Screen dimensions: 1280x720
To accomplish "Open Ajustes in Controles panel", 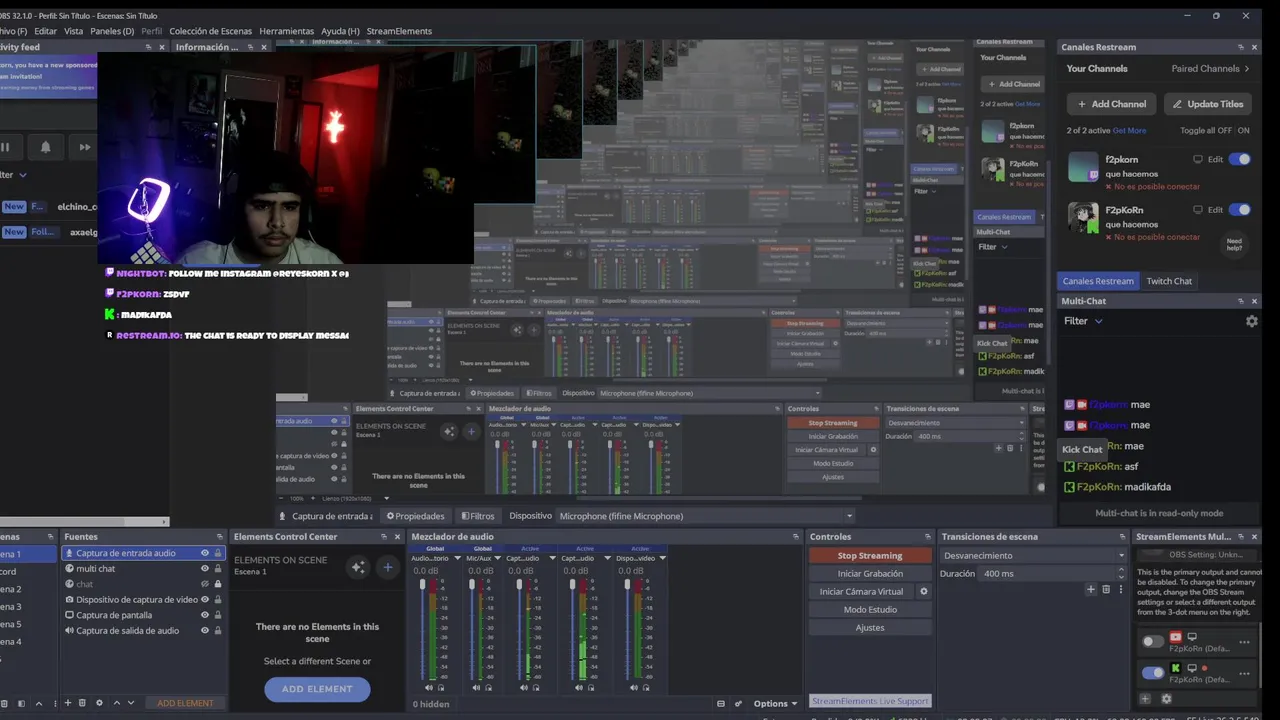I will click(870, 628).
